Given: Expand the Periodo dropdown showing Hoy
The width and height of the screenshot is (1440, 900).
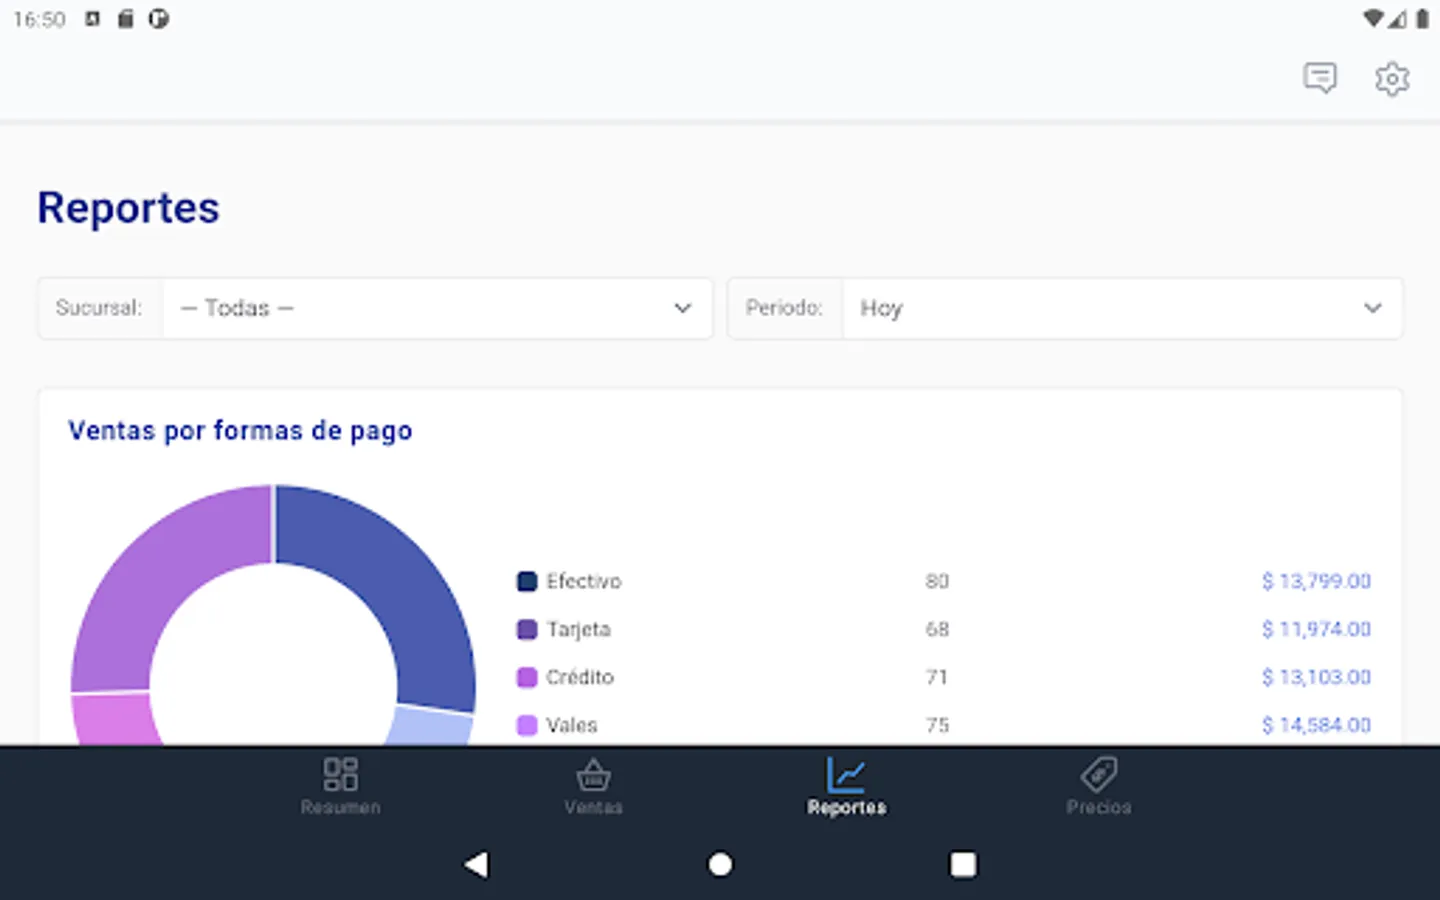Looking at the screenshot, I should (1122, 308).
